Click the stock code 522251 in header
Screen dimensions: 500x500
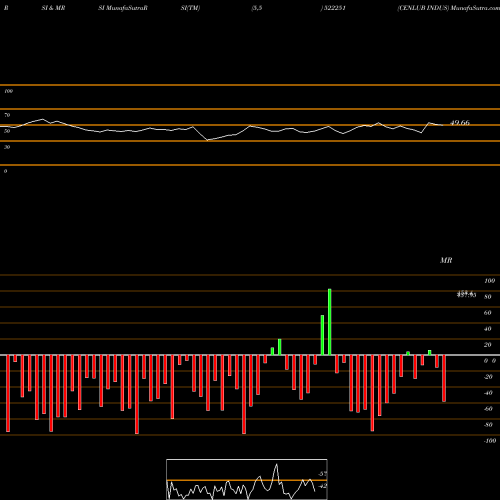point(334,8)
